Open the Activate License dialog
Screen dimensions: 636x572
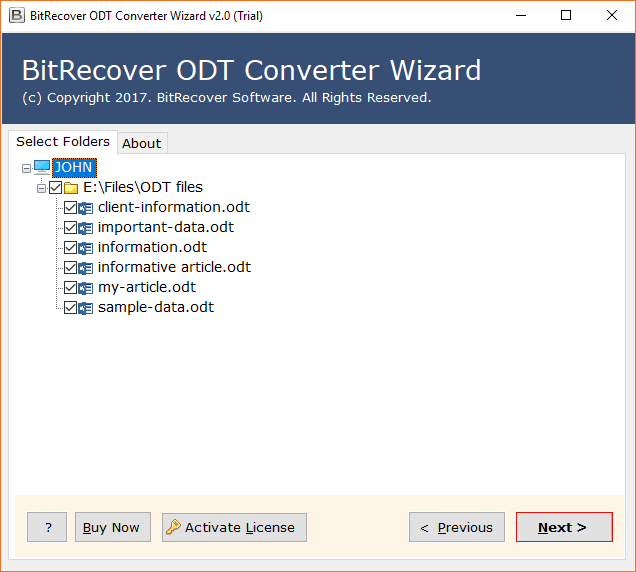[234, 527]
